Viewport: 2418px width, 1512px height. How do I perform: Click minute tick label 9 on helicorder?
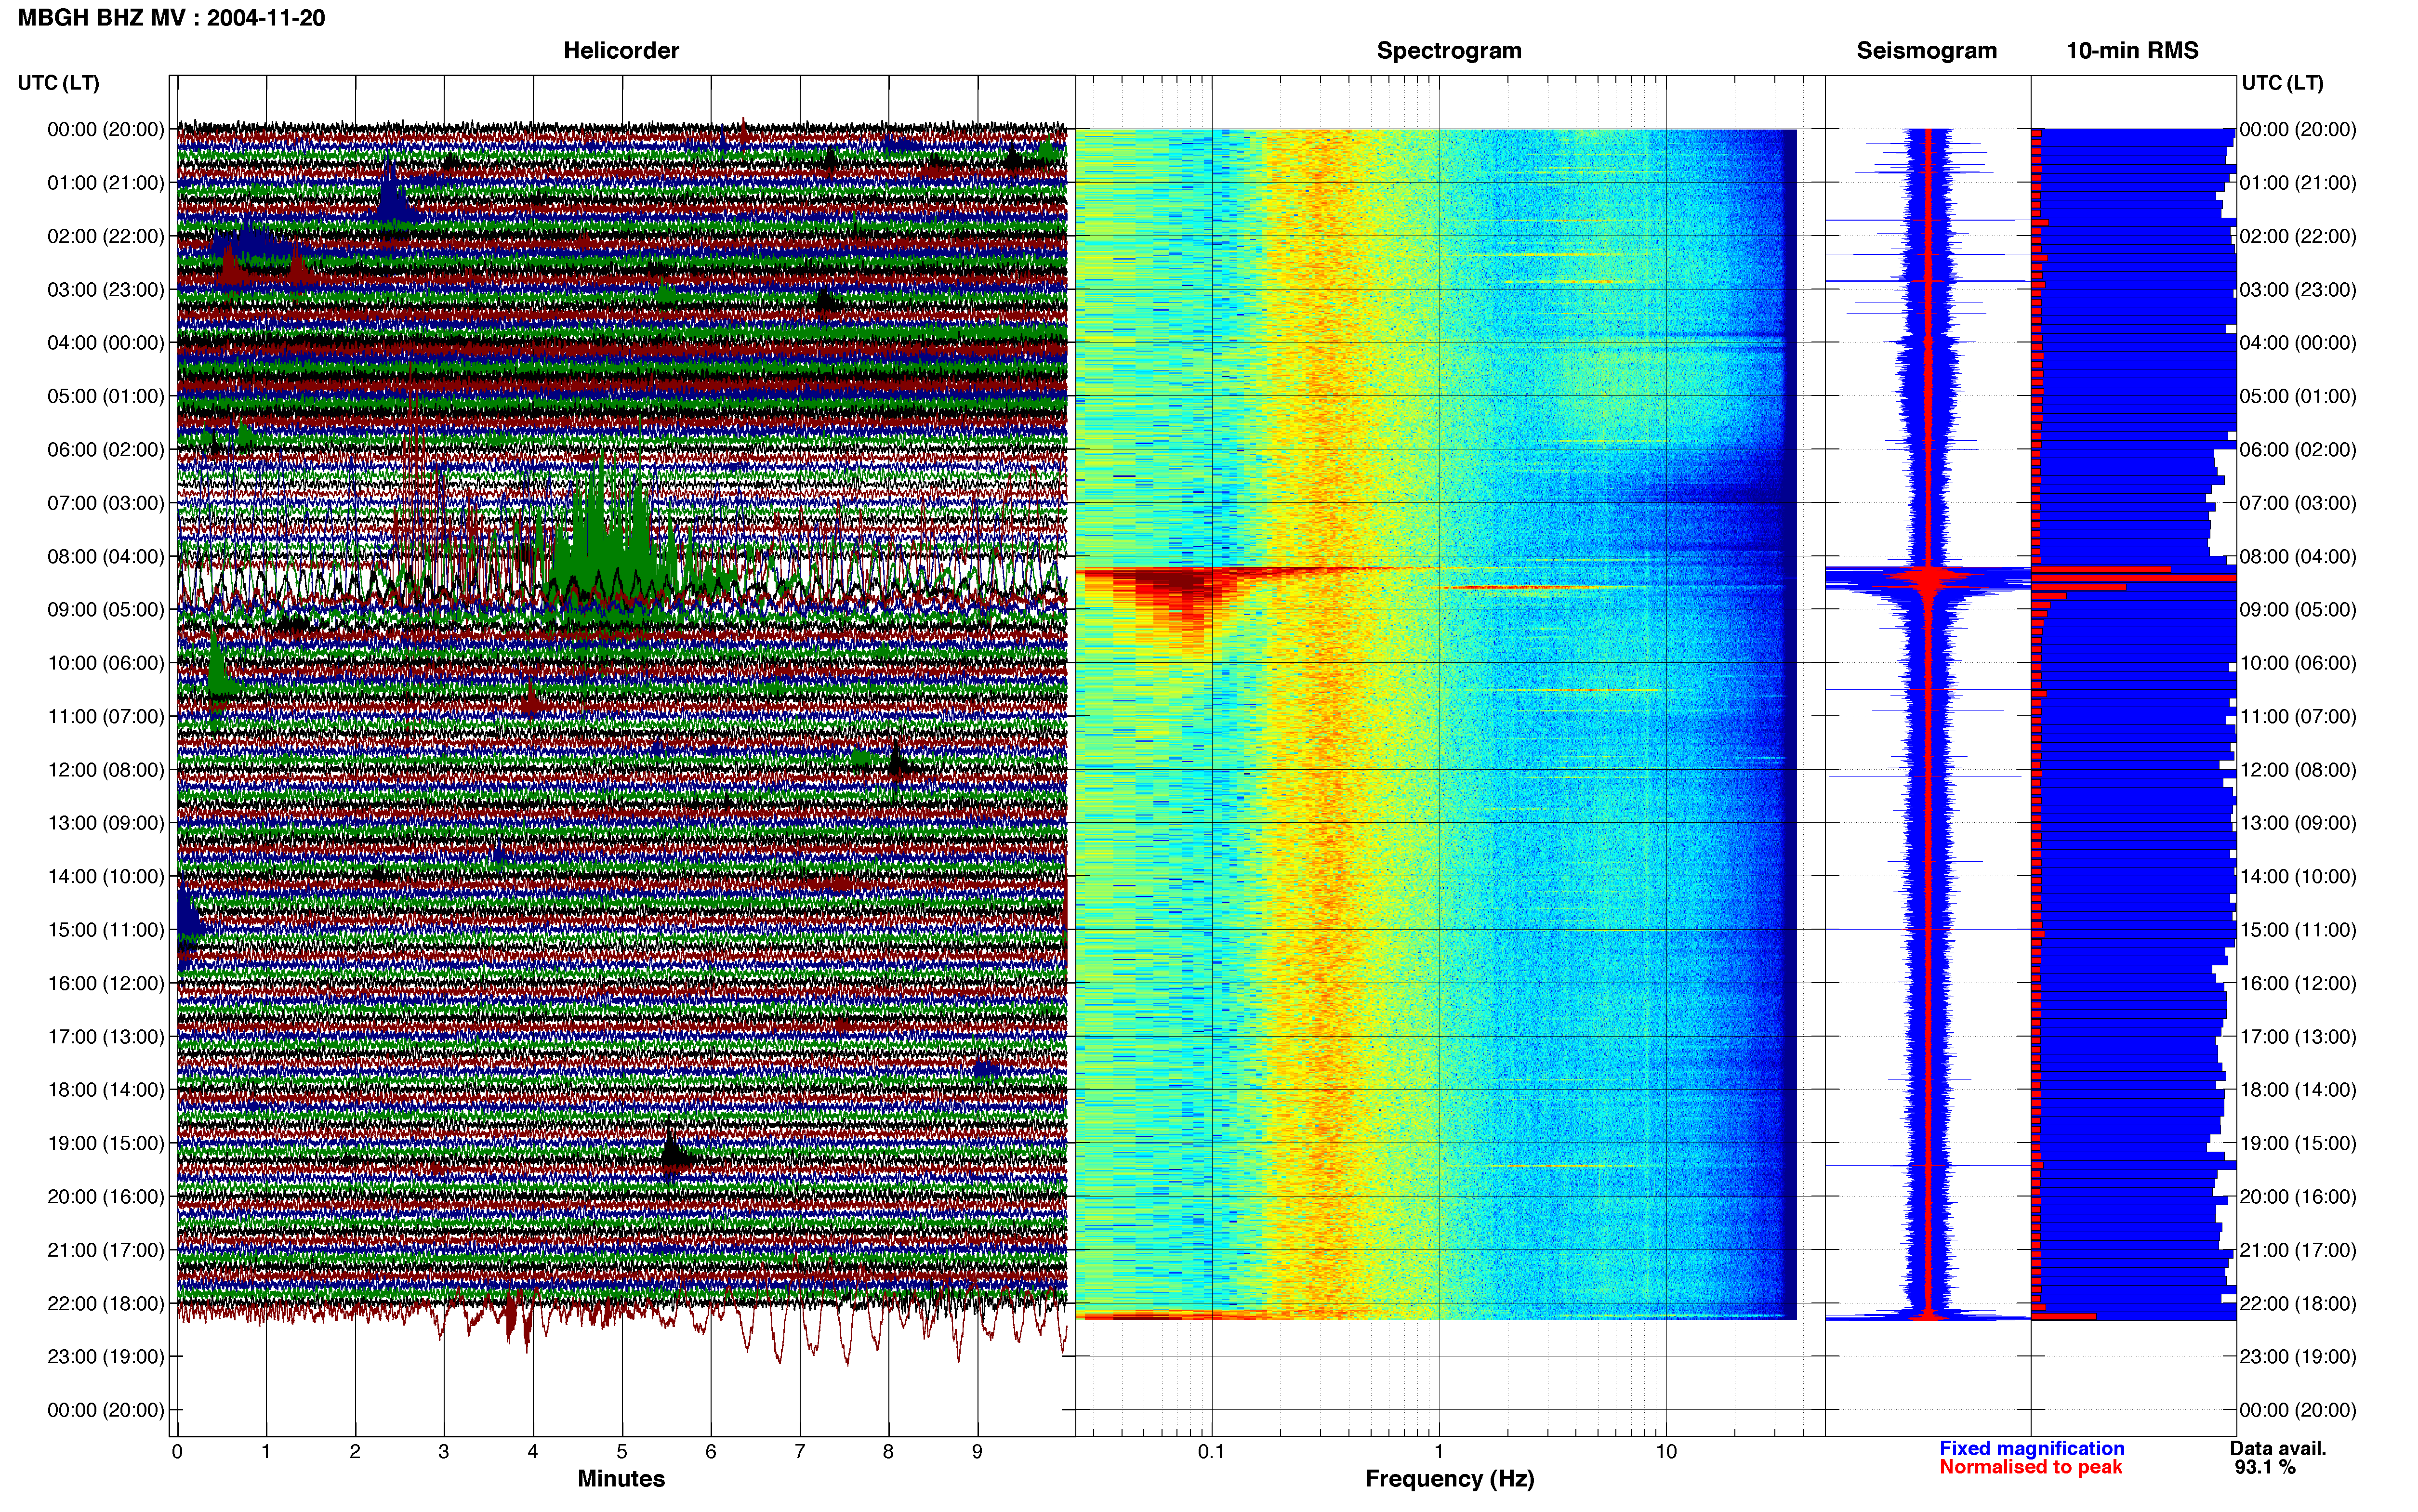click(977, 1451)
